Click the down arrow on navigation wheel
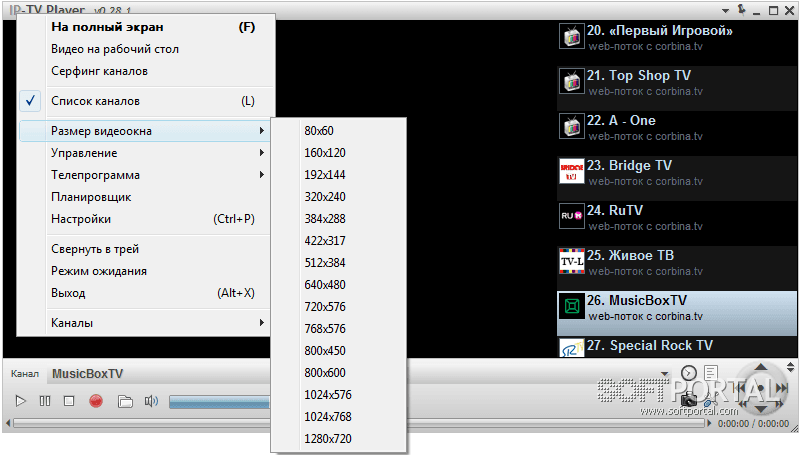 [x=761, y=409]
